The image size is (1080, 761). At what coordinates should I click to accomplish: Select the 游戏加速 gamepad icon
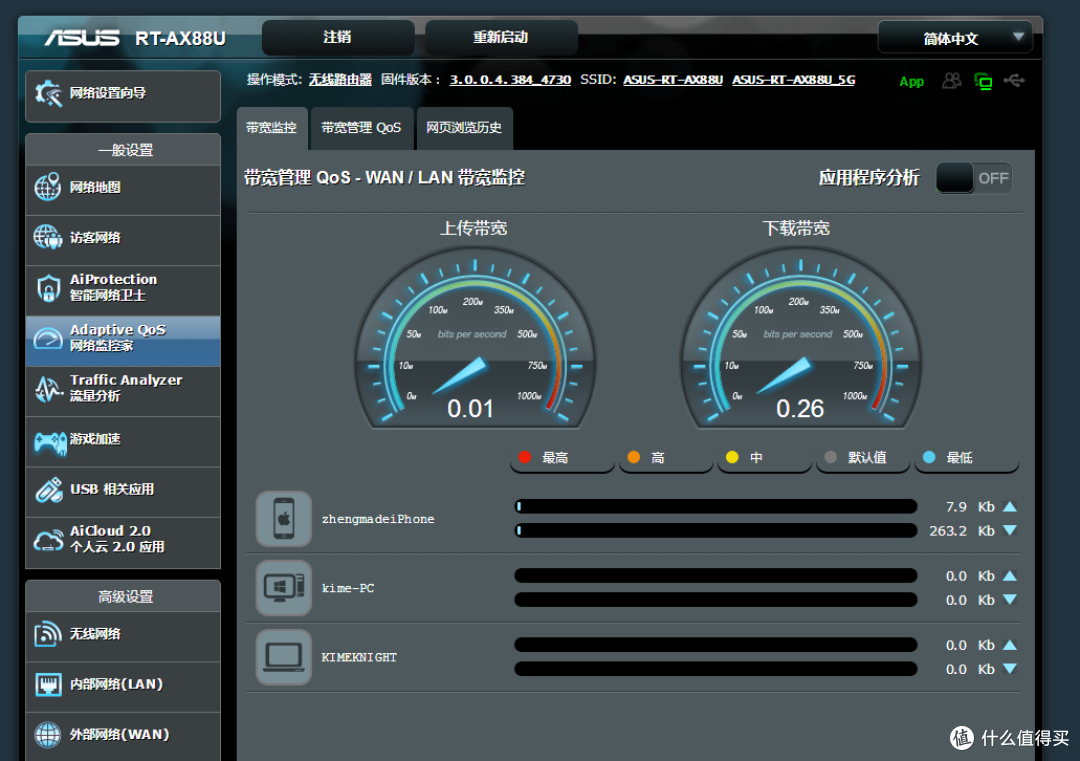coord(50,444)
